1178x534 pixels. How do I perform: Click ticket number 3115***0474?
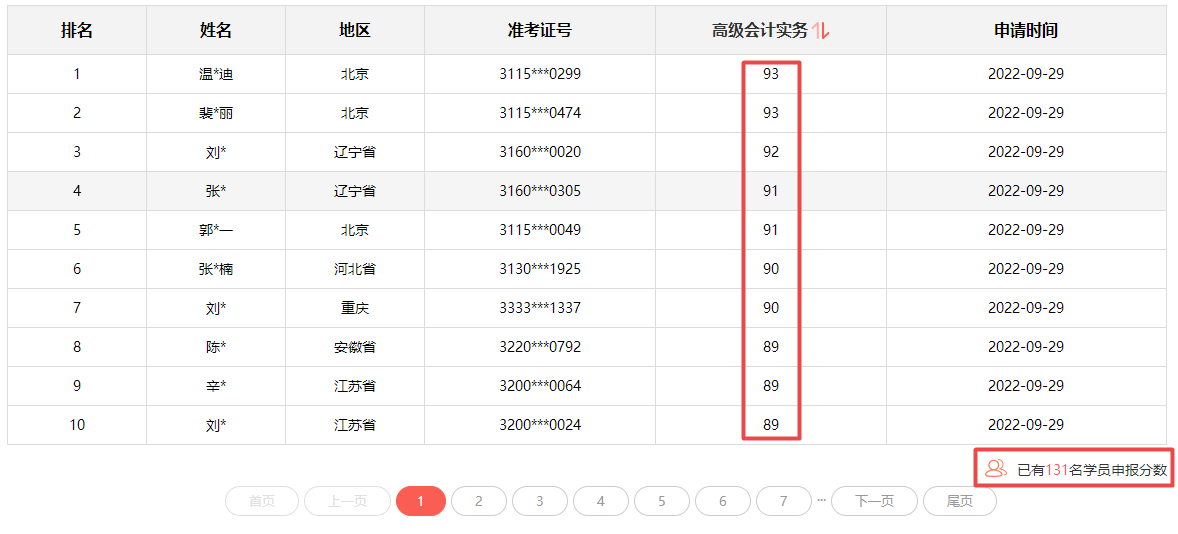pos(539,113)
